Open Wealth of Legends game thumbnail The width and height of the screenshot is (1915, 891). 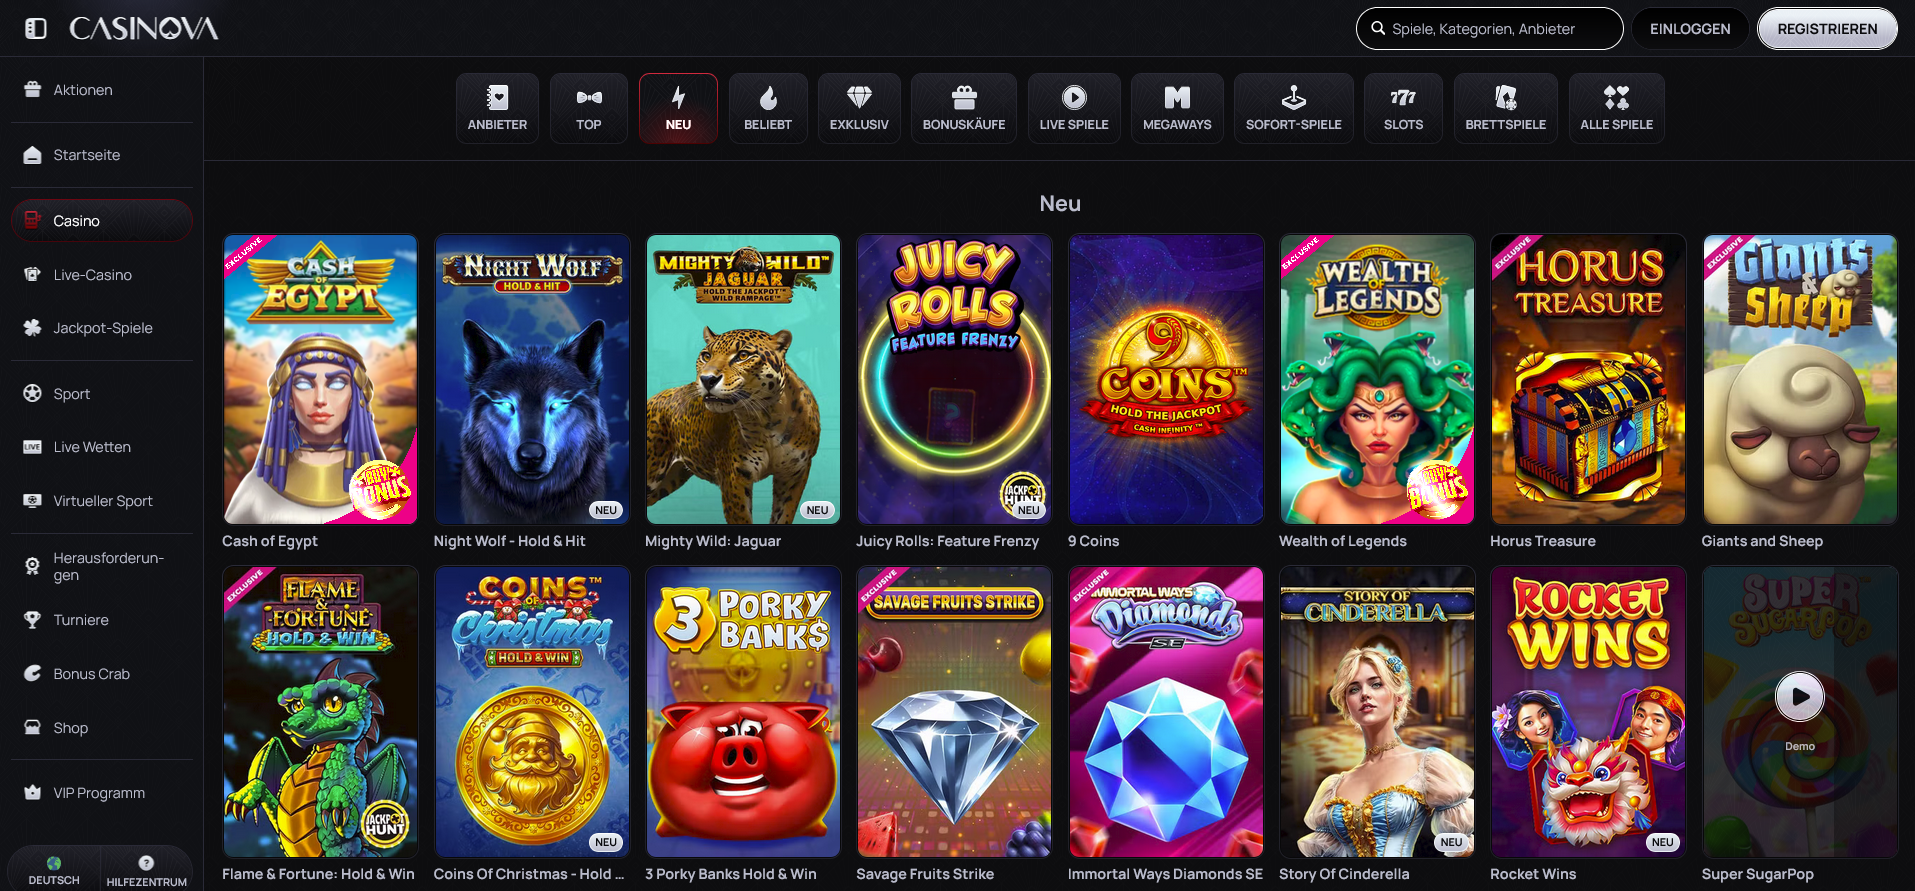click(1377, 379)
